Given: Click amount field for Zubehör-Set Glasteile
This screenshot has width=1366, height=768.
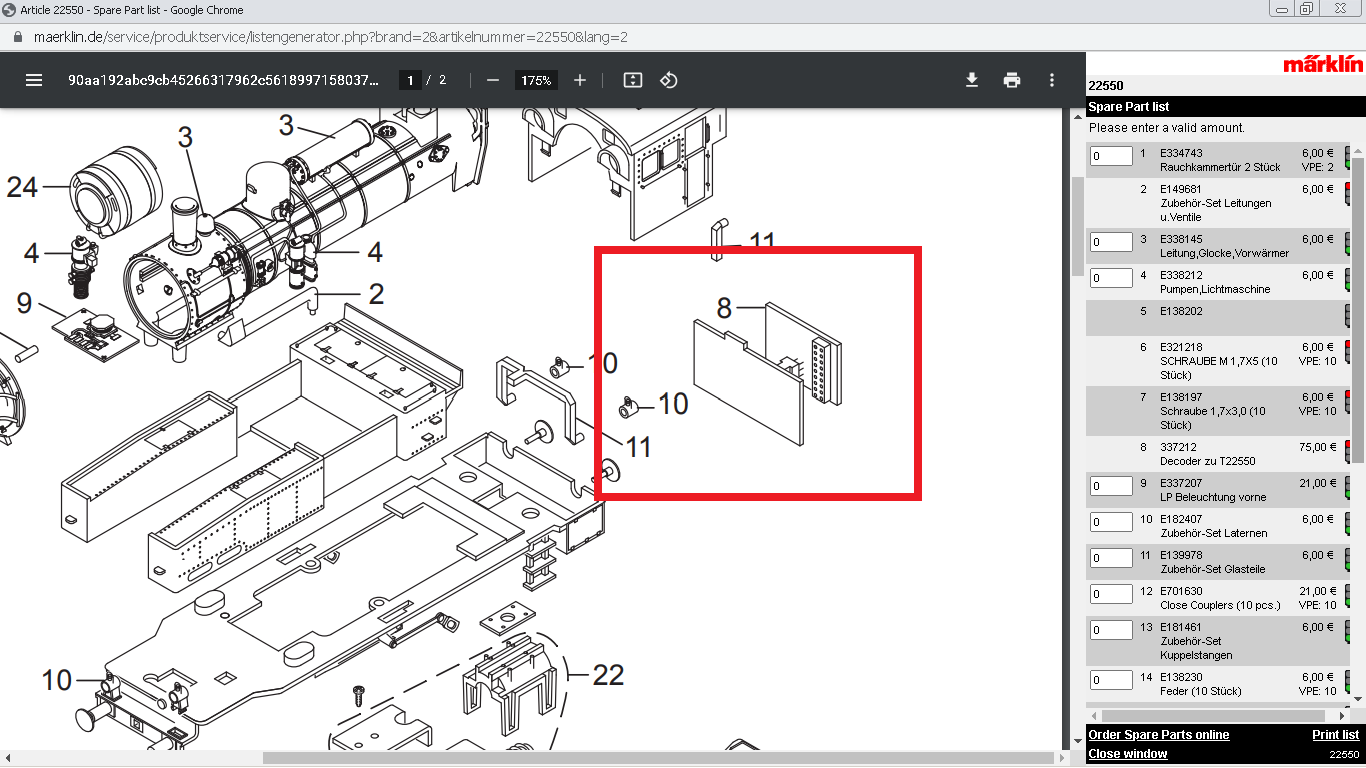Looking at the screenshot, I should pyautogui.click(x=1111, y=558).
